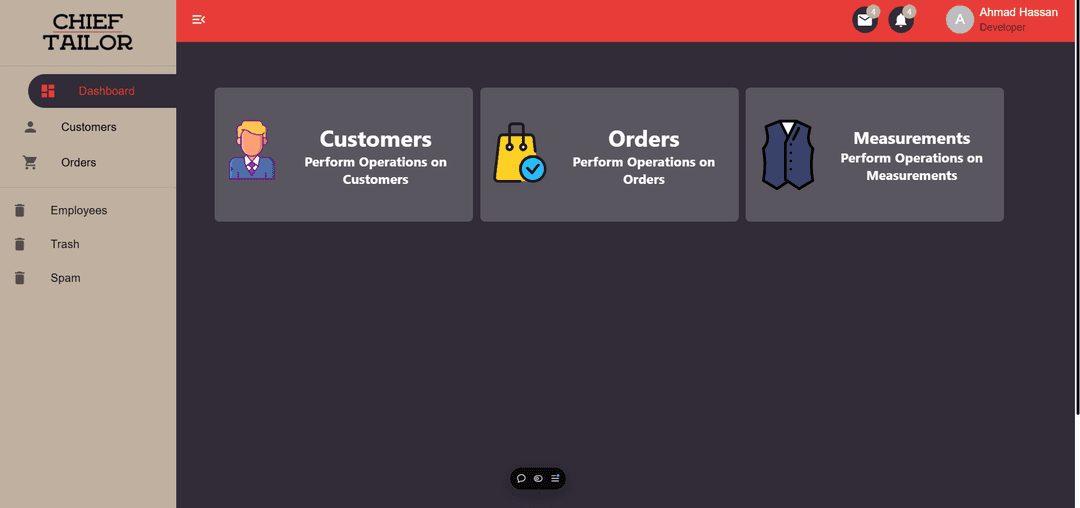Select Dashboard in the sidebar

pos(102,91)
